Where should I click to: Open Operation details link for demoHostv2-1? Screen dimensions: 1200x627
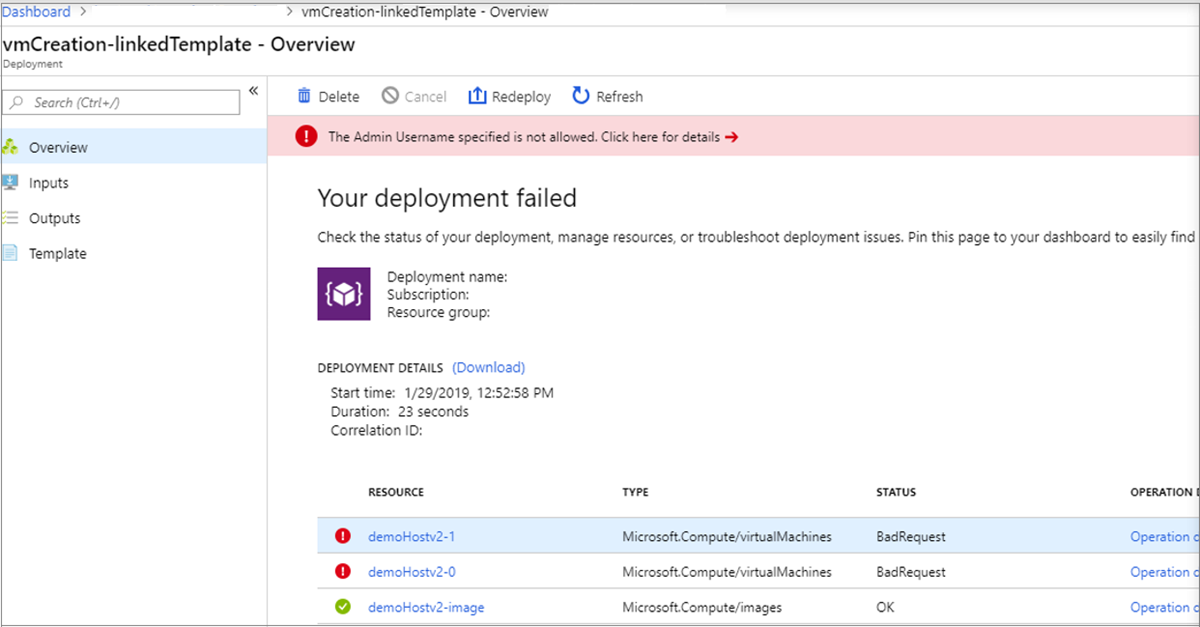(x=1163, y=536)
